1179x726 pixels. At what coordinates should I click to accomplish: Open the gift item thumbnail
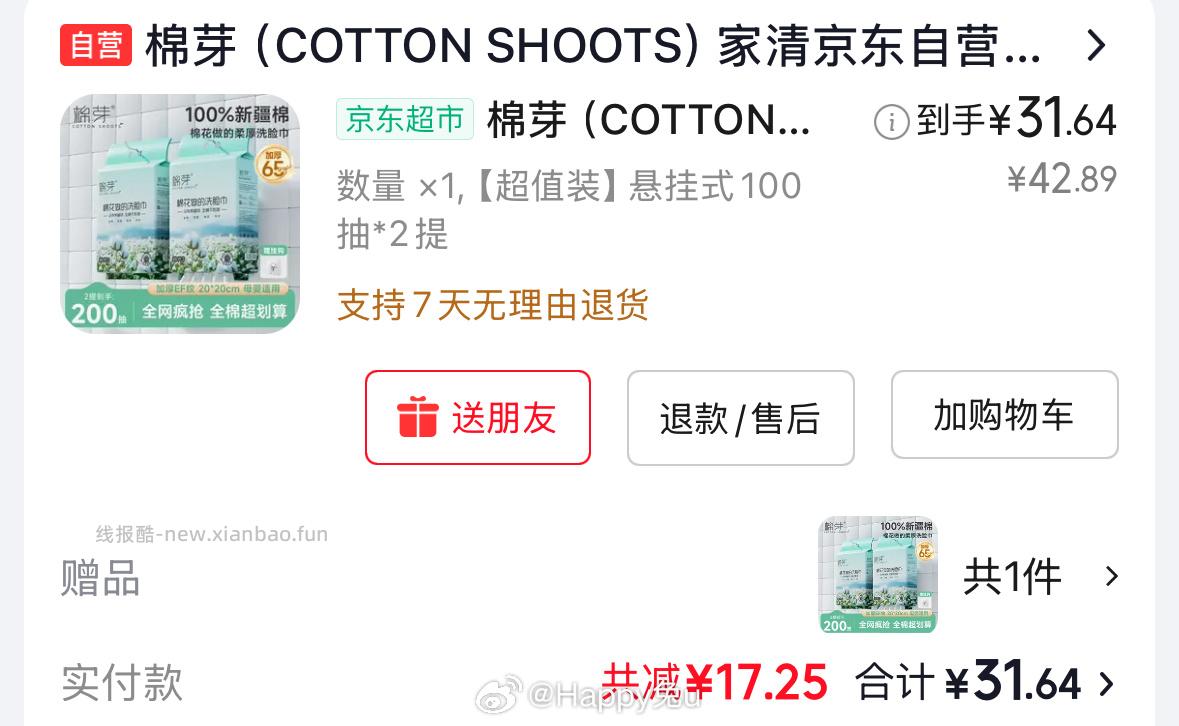[877, 575]
